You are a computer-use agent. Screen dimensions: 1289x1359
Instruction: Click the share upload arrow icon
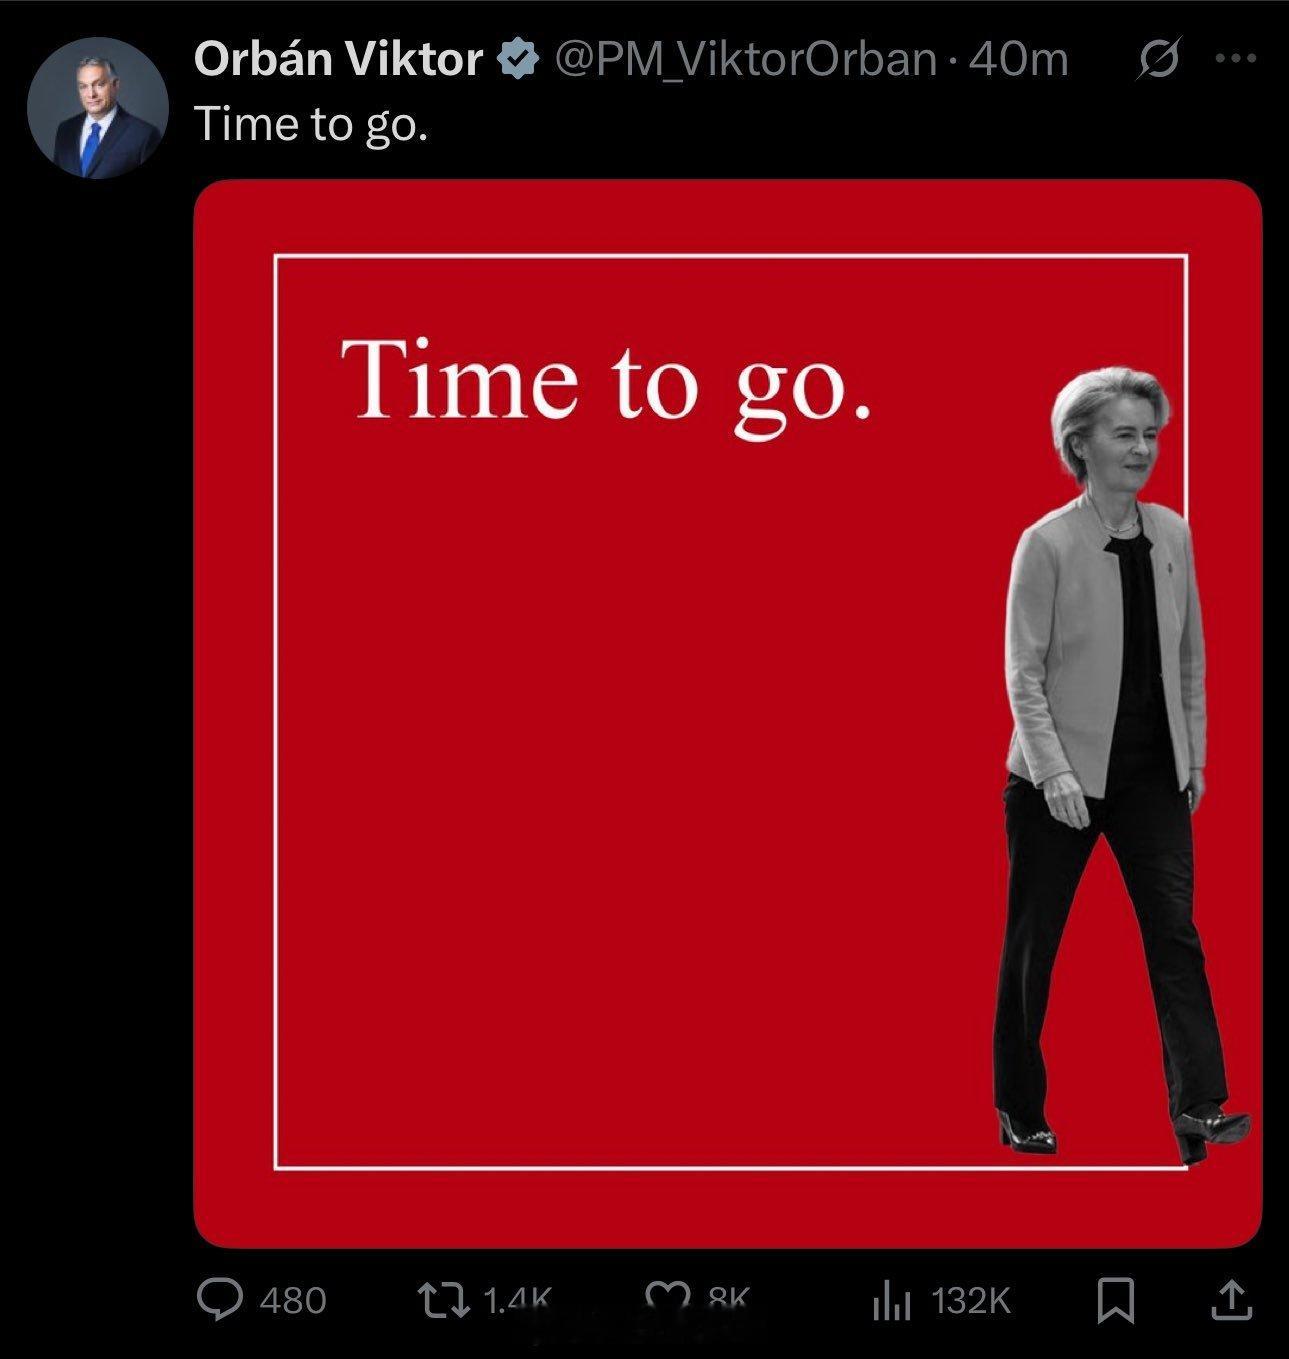[x=1232, y=1299]
